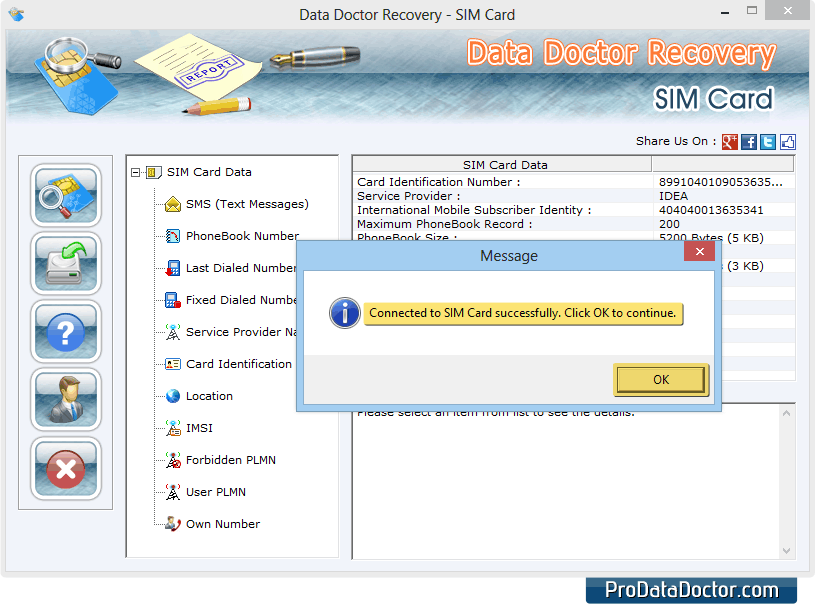
Task: Click the app icon in the title bar
Action: (x=17, y=14)
